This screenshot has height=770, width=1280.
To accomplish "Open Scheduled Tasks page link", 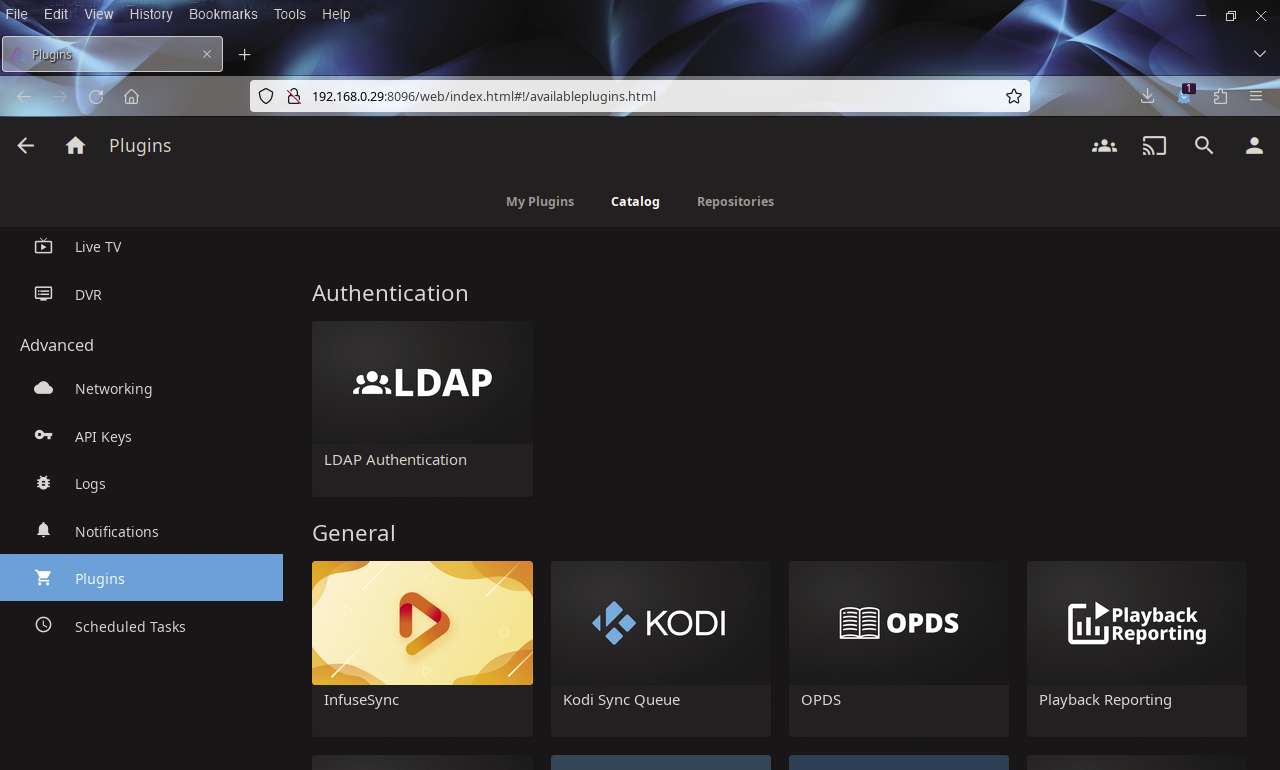I will point(141,626).
